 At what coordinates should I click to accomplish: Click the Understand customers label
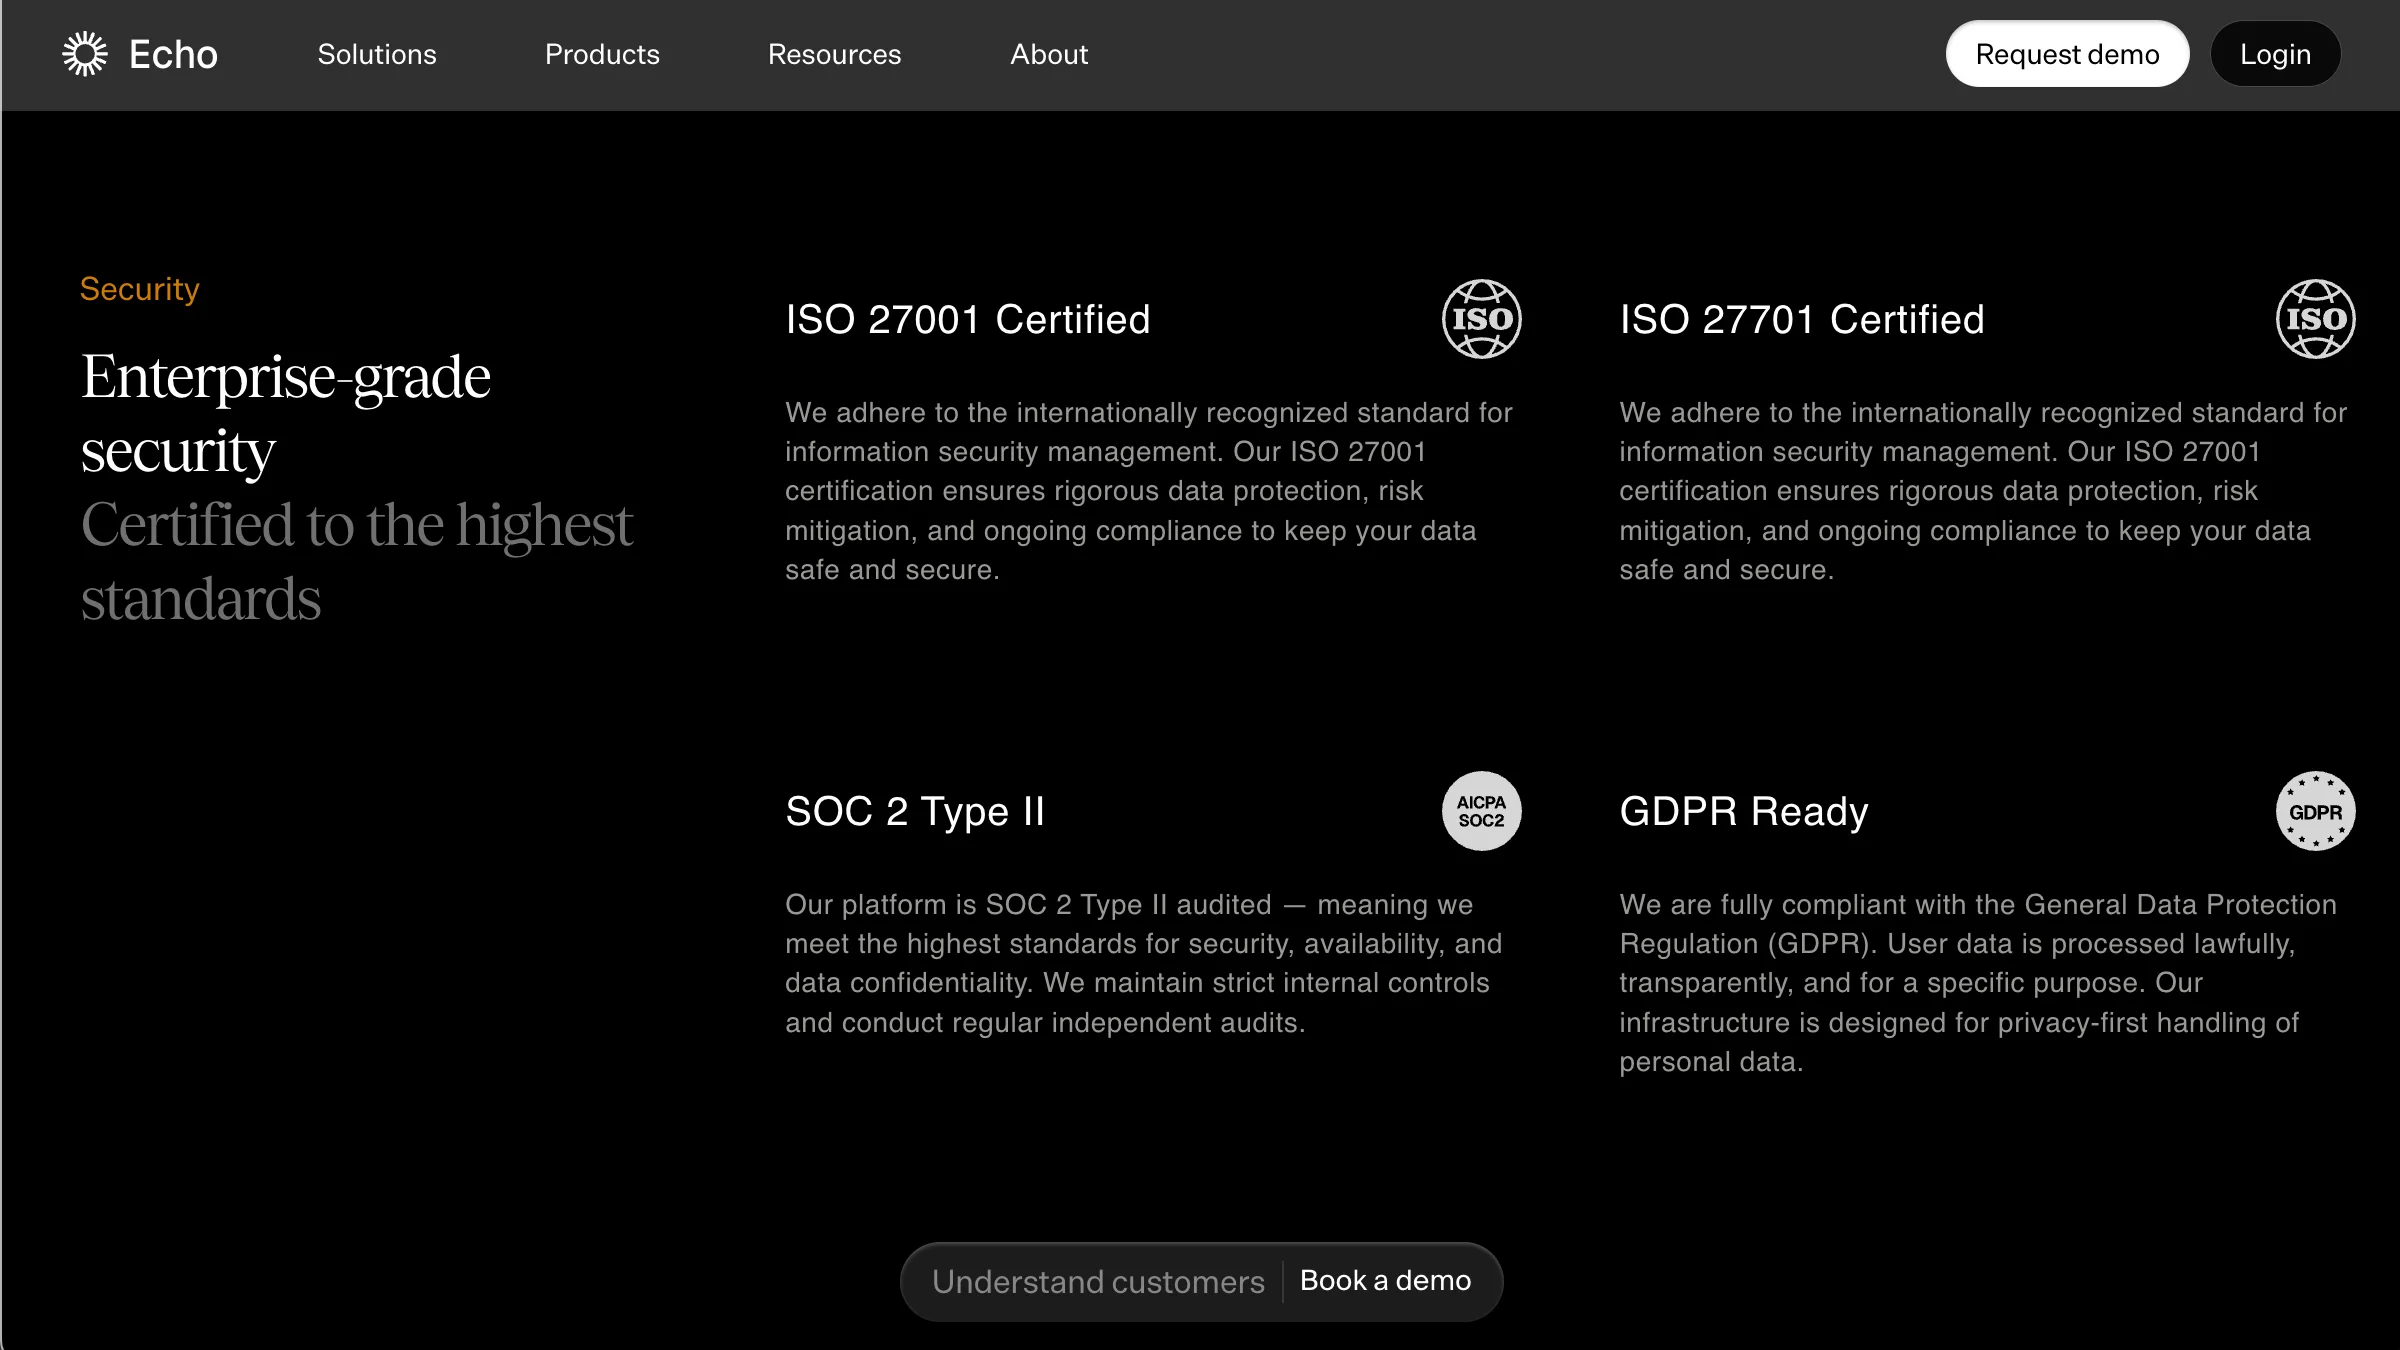[x=1098, y=1281]
